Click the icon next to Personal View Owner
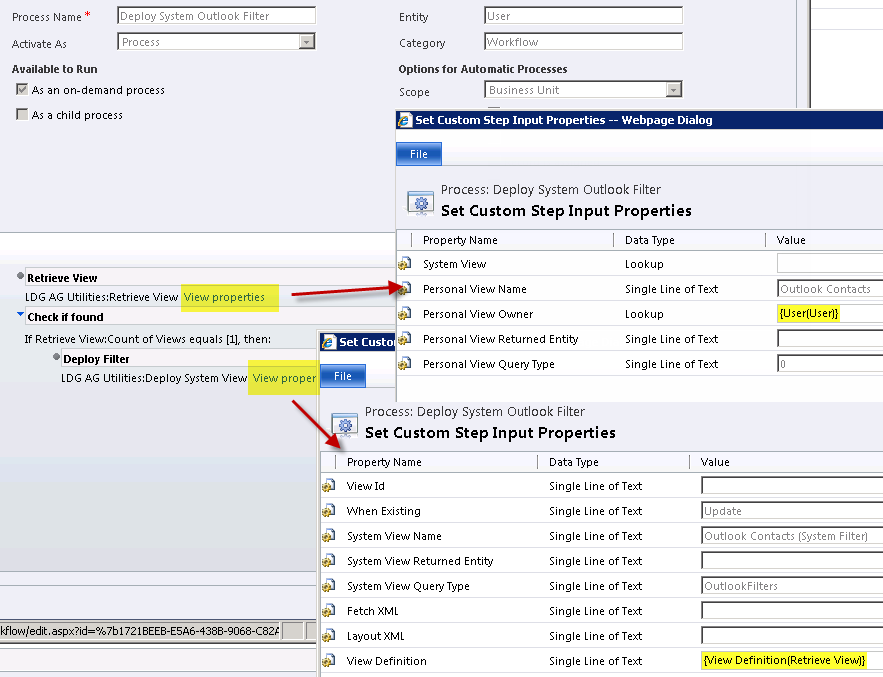This screenshot has width=883, height=677. point(405,313)
